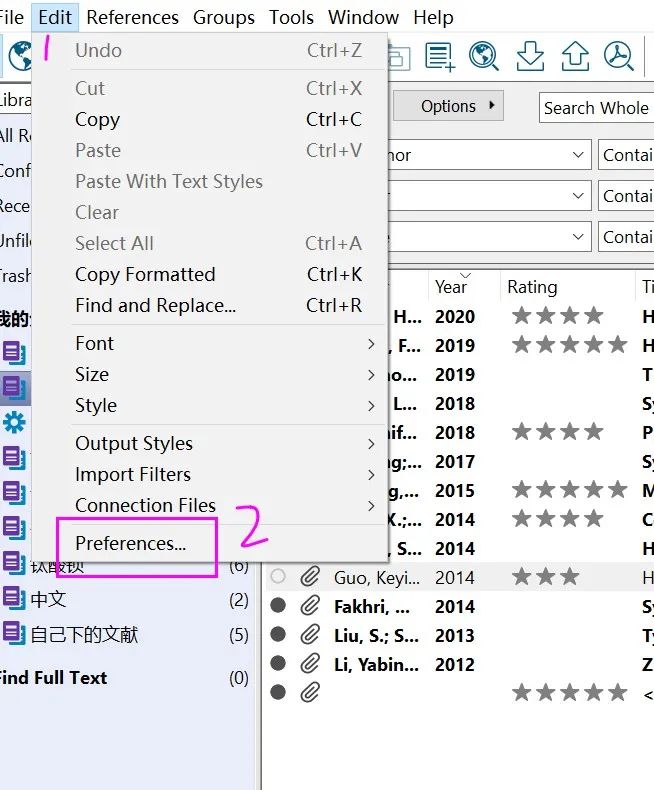Toggle read status dot for Fakhri 2014
Screen dimensions: 654x790
point(278,606)
